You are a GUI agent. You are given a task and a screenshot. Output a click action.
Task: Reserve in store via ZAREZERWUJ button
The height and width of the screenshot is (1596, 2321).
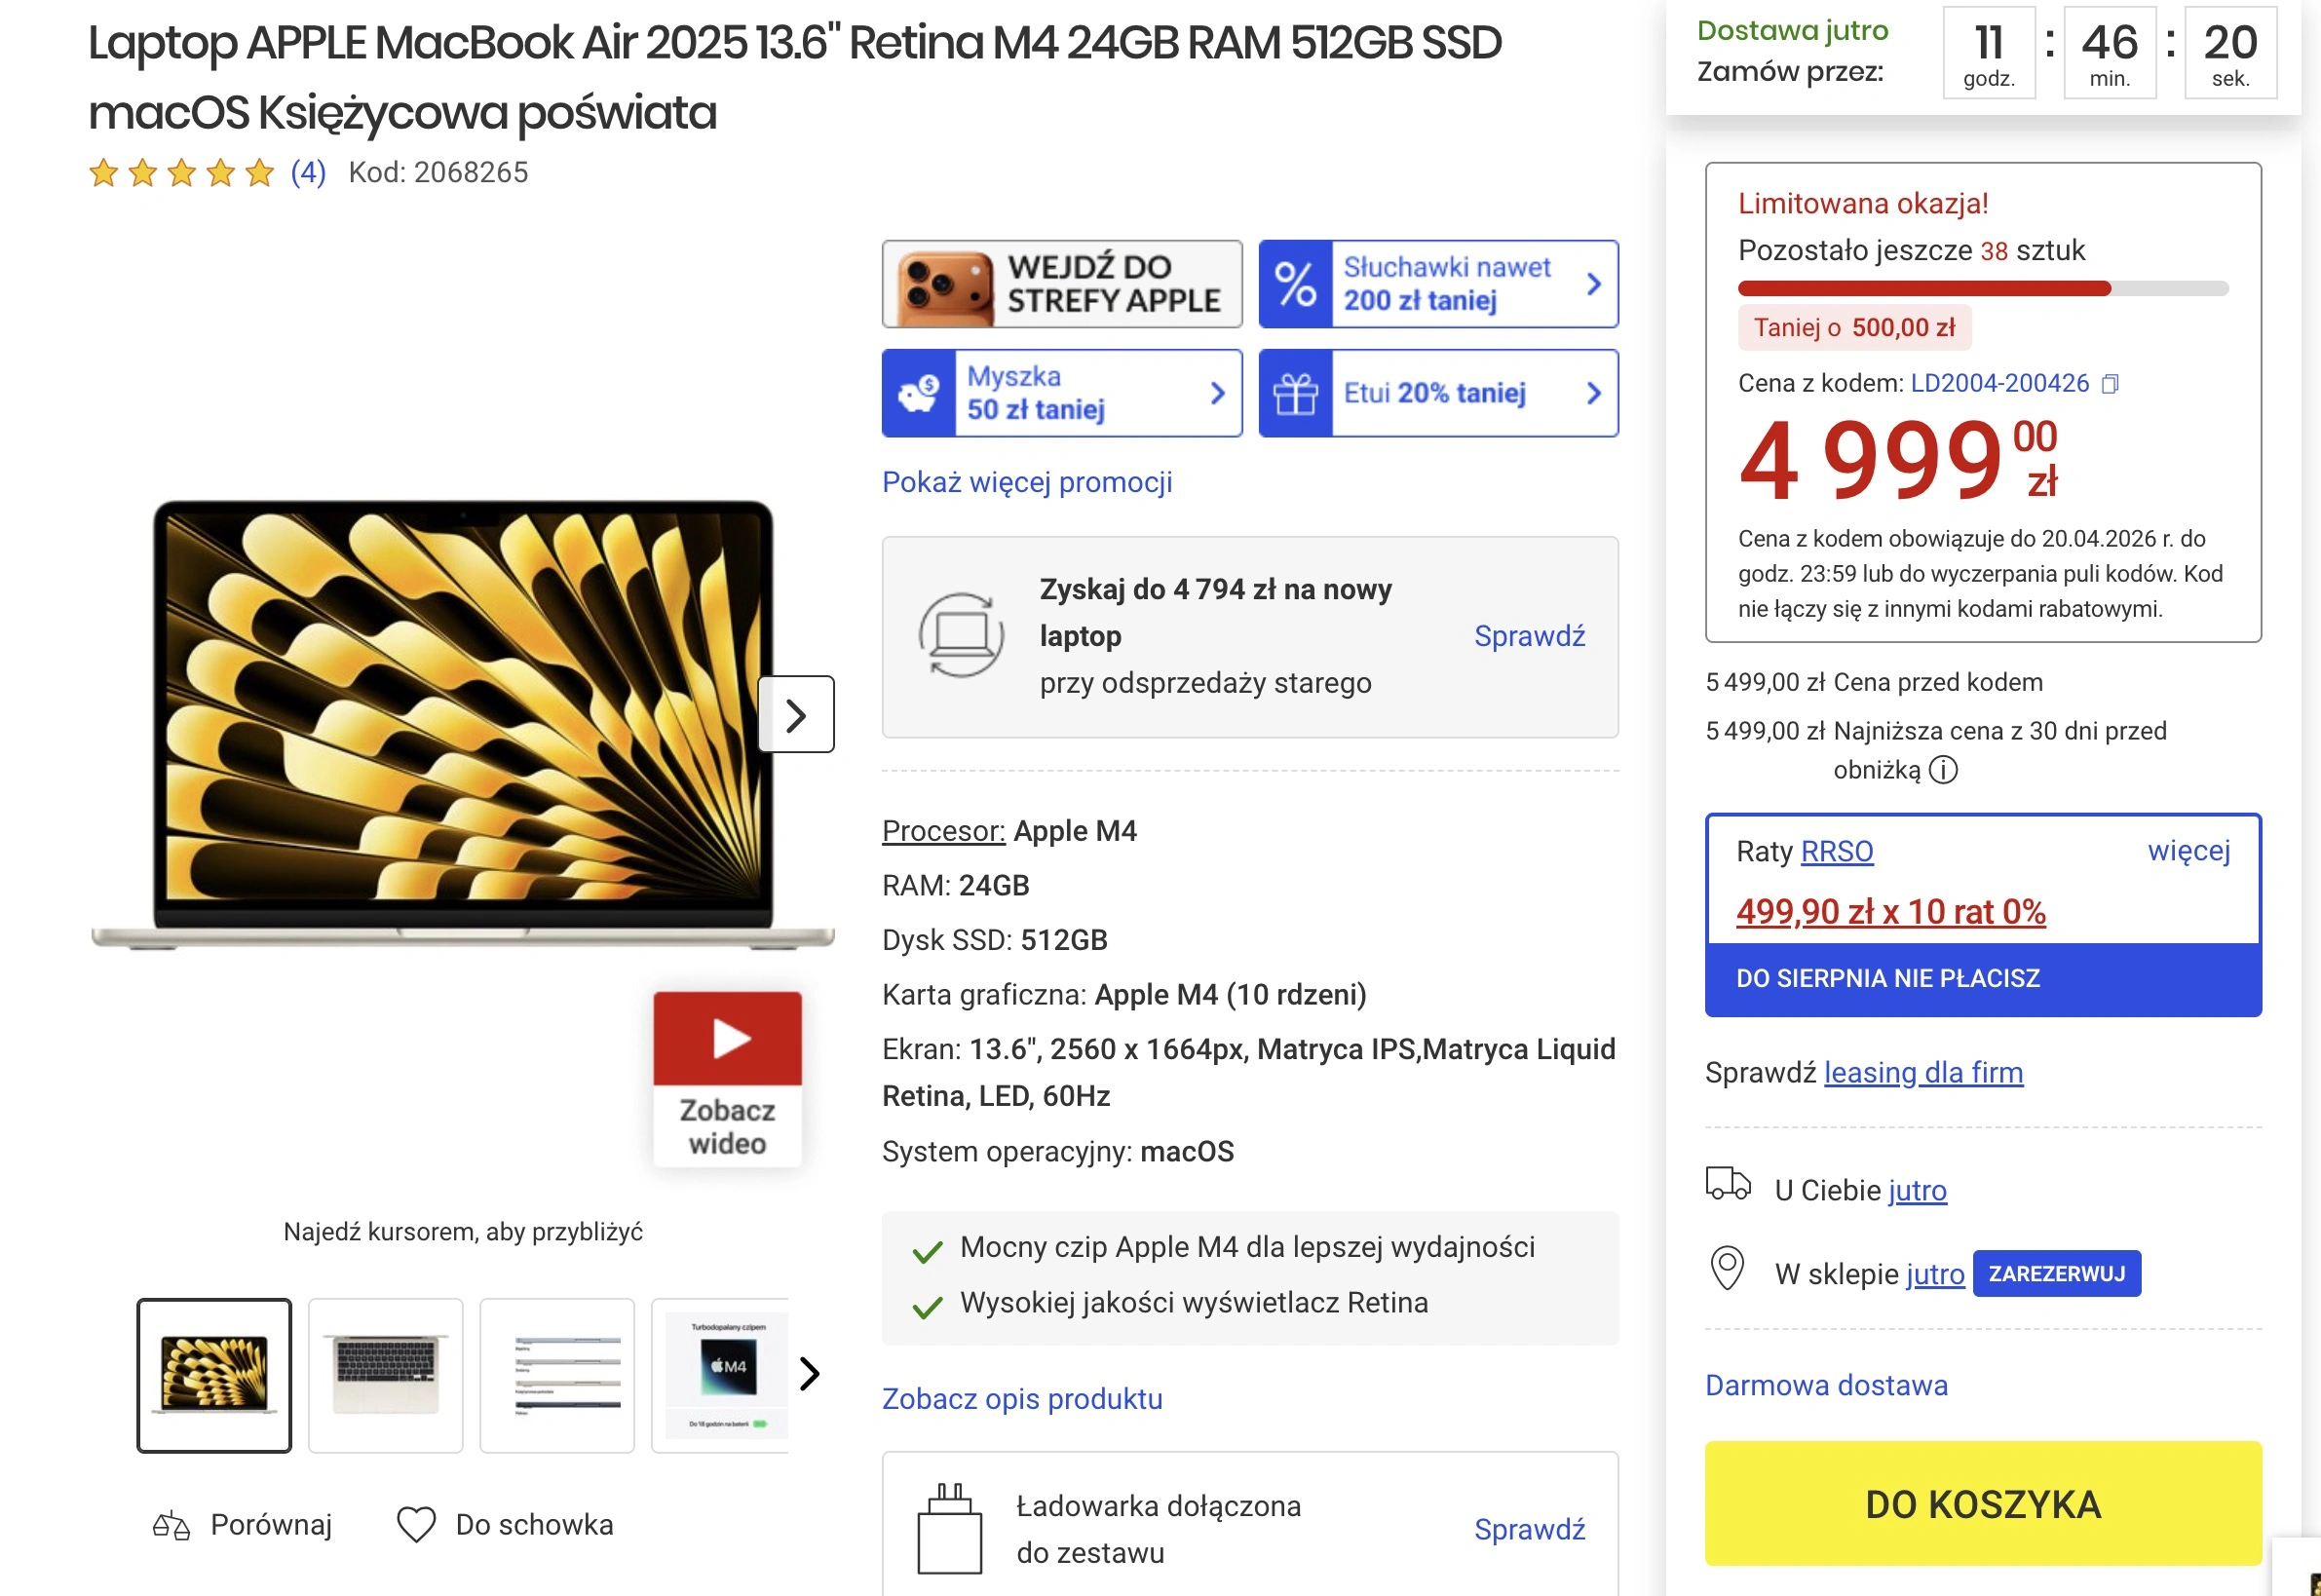(x=2056, y=1273)
